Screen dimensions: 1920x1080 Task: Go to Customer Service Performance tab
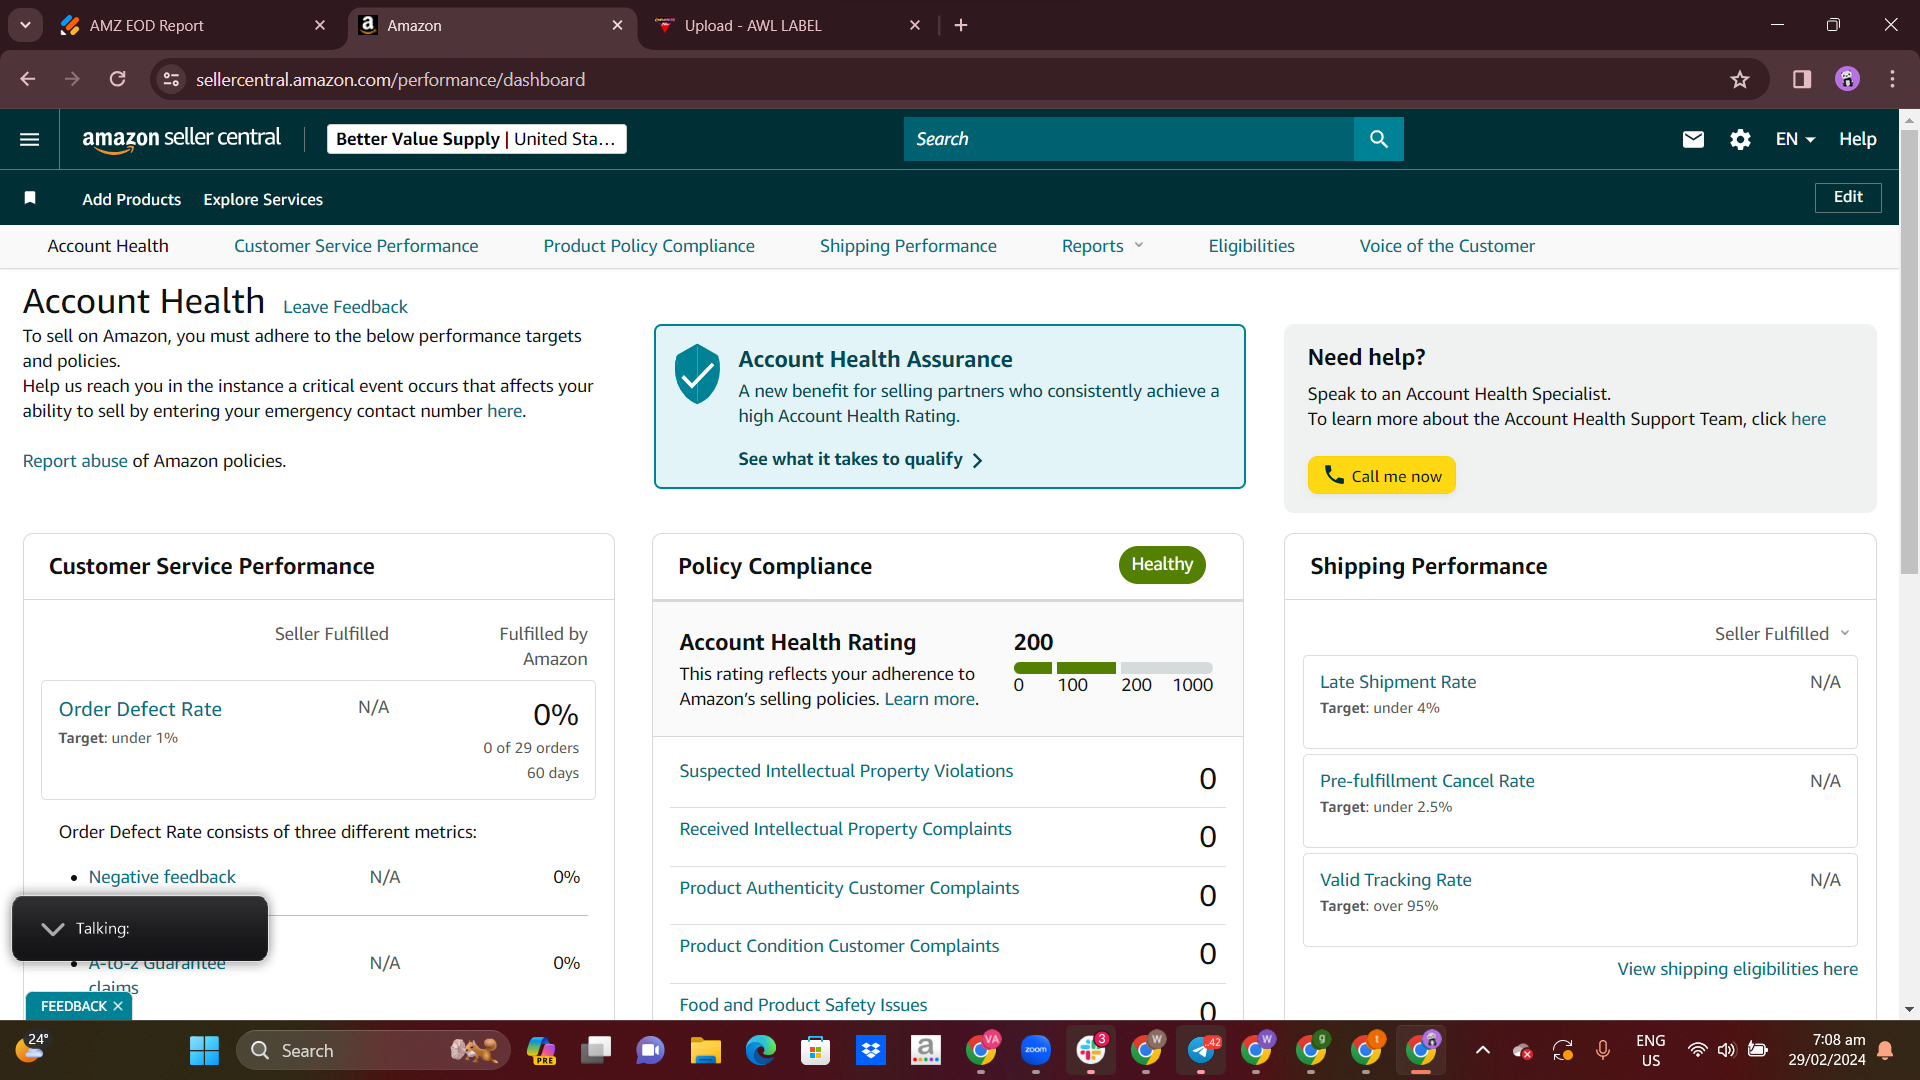(x=356, y=246)
